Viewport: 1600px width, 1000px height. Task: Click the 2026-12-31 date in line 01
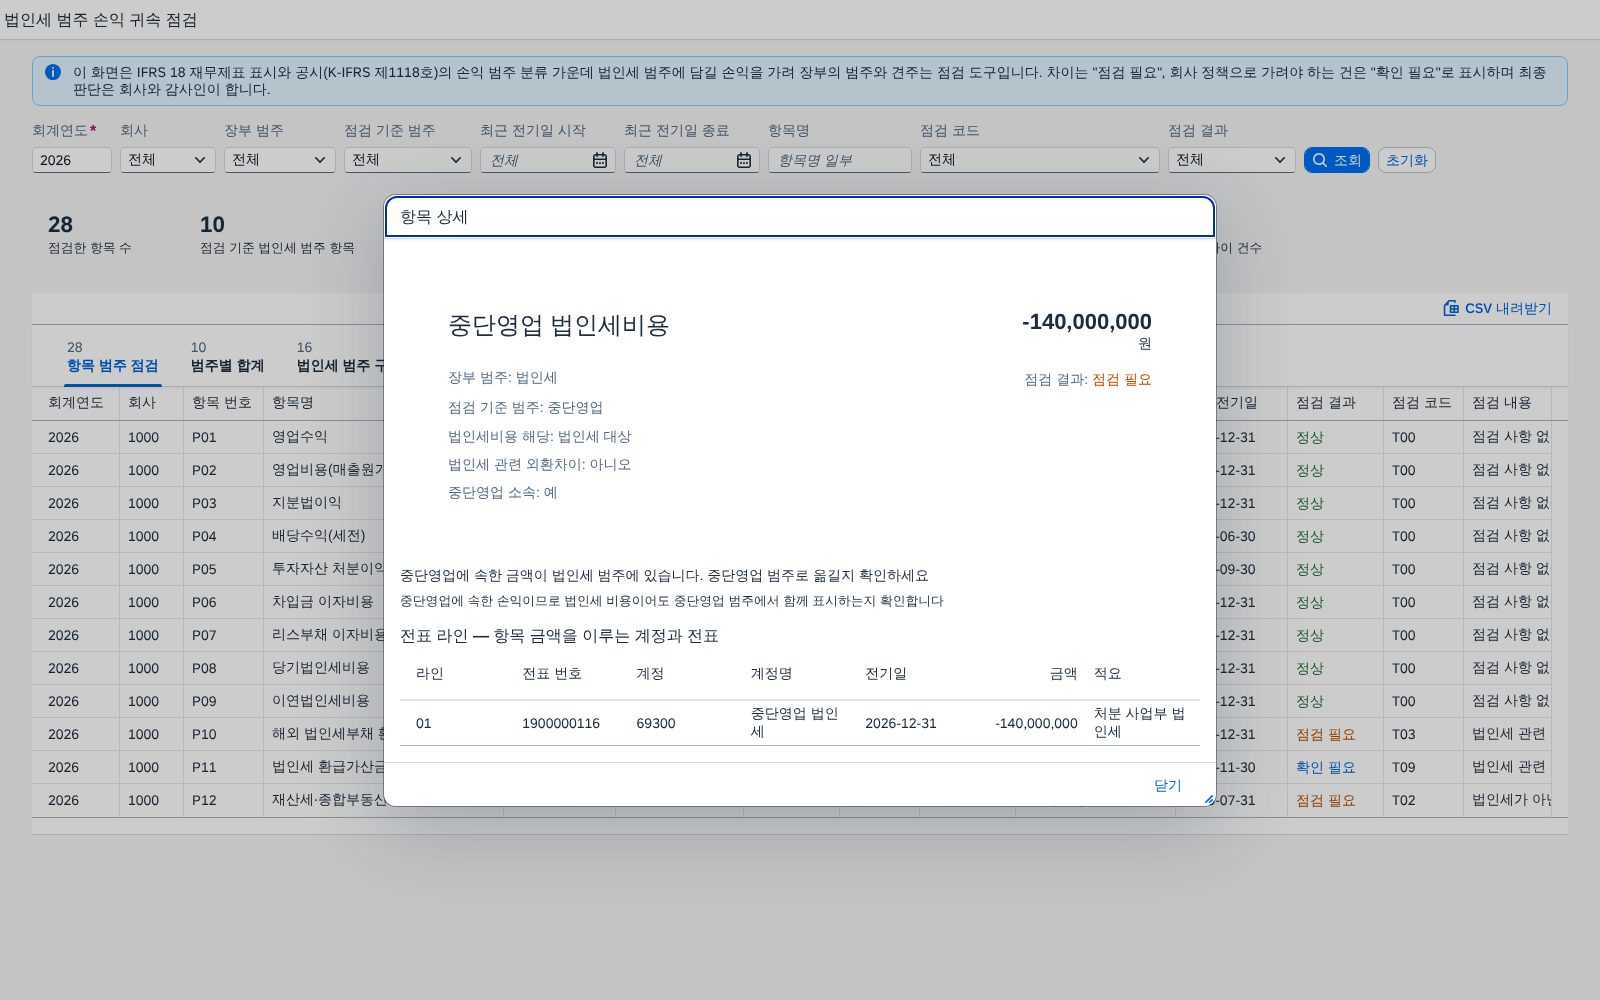coord(901,723)
